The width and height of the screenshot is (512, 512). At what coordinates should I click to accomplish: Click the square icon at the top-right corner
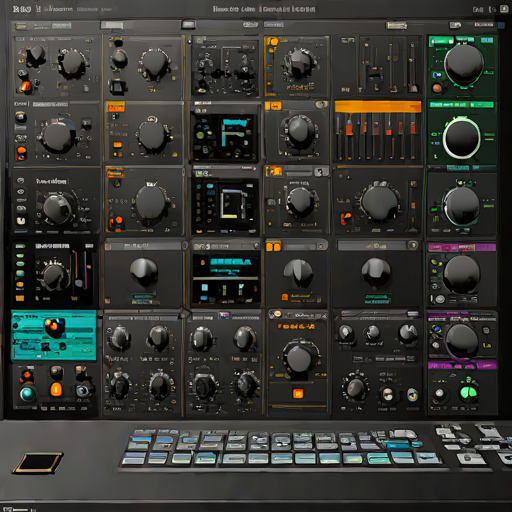504,9
